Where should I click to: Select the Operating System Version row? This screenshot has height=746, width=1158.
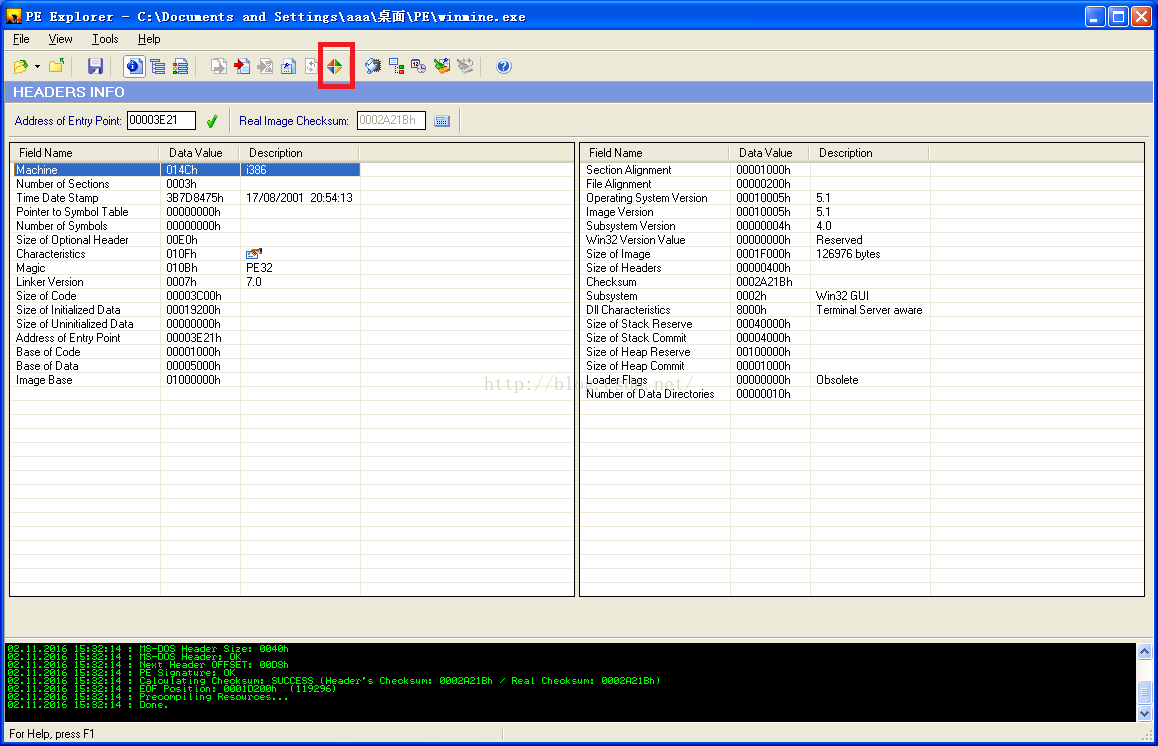pyautogui.click(x=756, y=198)
